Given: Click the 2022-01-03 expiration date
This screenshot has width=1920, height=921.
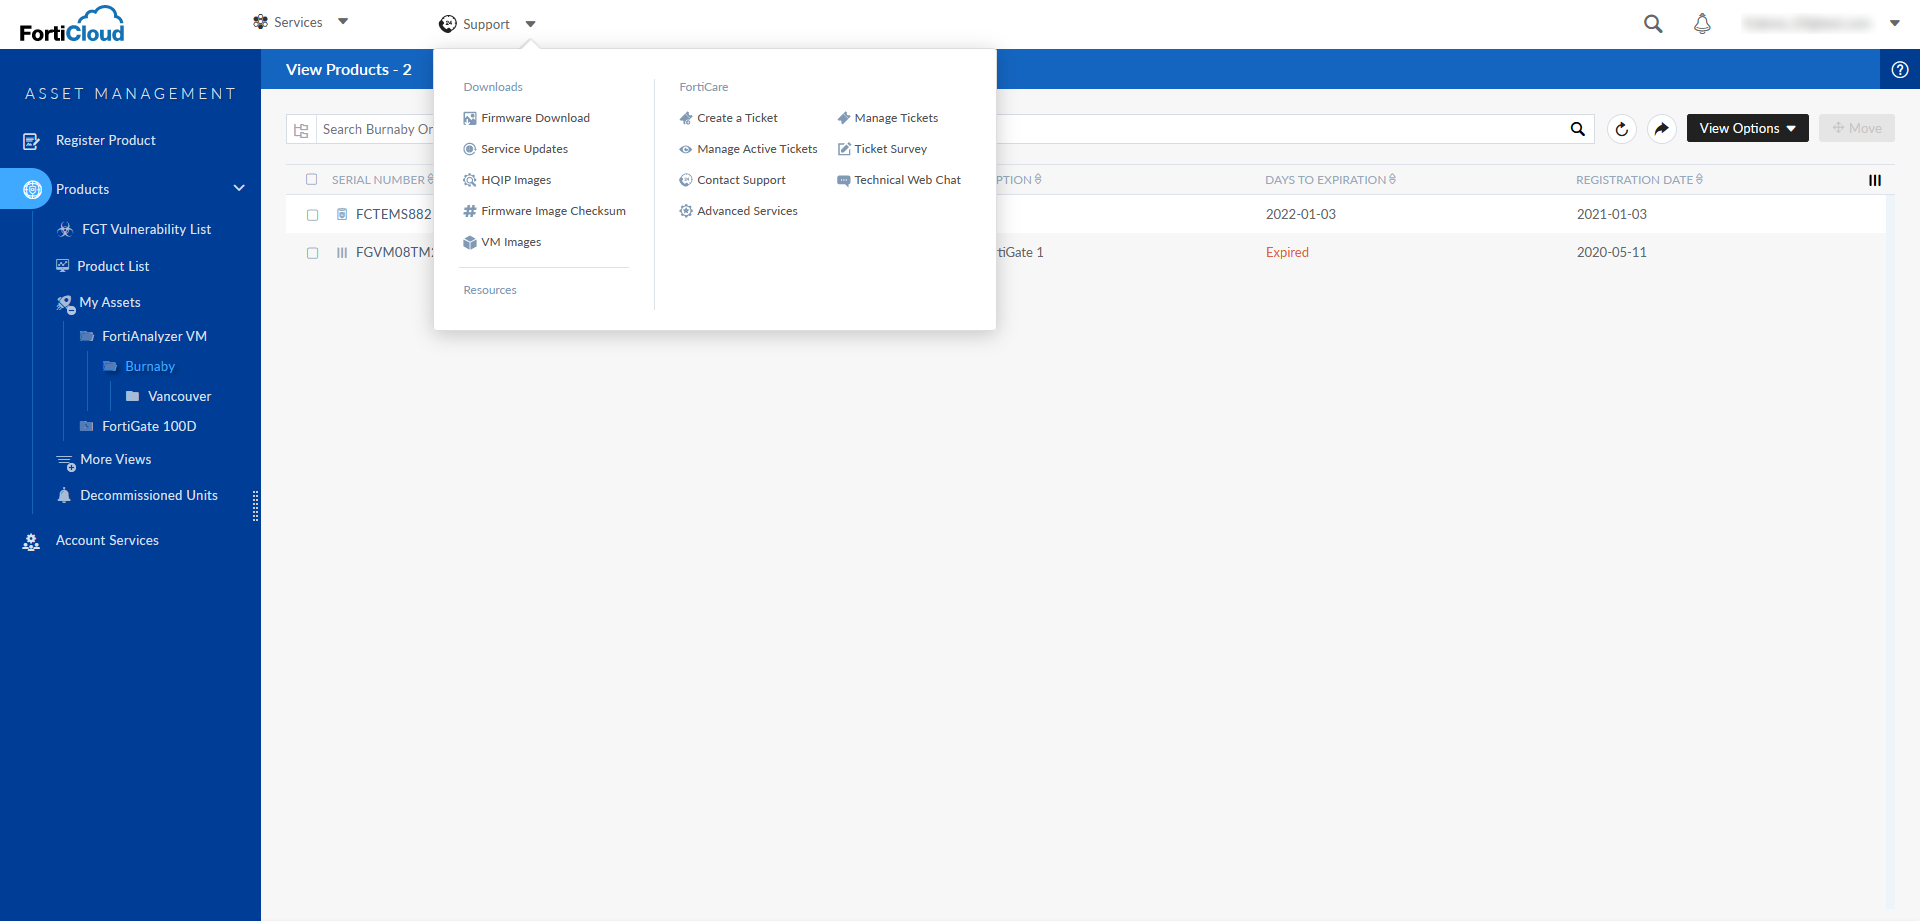Looking at the screenshot, I should point(1301,214).
